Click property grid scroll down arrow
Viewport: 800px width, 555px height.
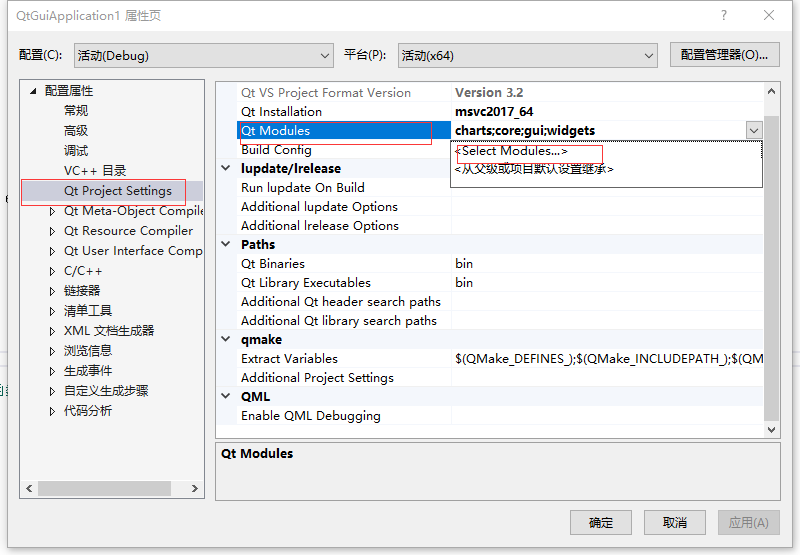771,430
